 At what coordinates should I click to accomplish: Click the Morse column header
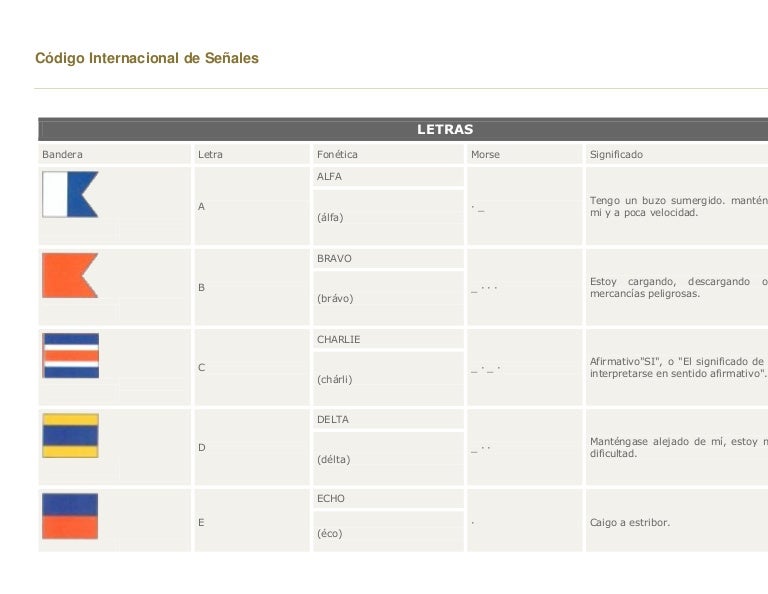pyautogui.click(x=485, y=155)
